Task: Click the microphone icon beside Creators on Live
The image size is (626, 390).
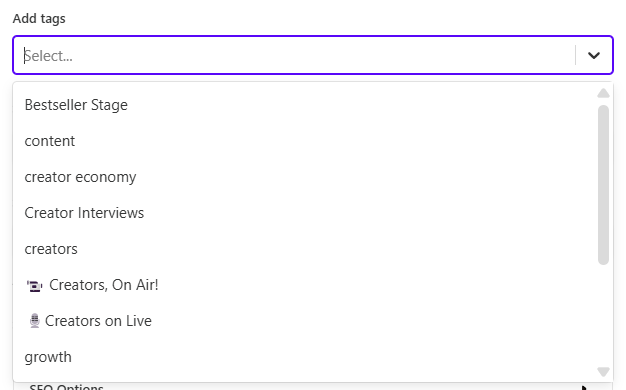Action: (35, 321)
